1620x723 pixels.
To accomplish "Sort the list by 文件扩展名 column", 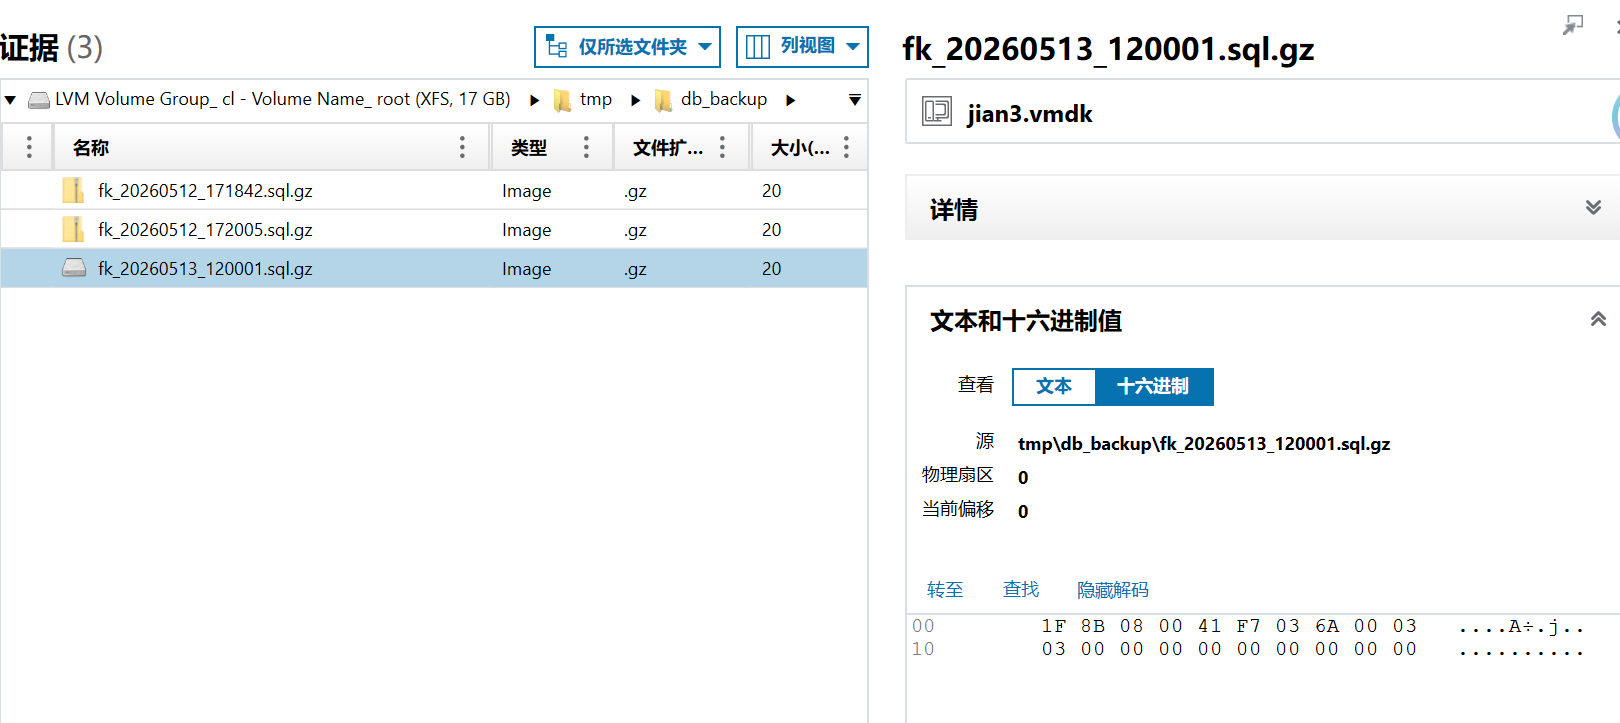I will 668,148.
